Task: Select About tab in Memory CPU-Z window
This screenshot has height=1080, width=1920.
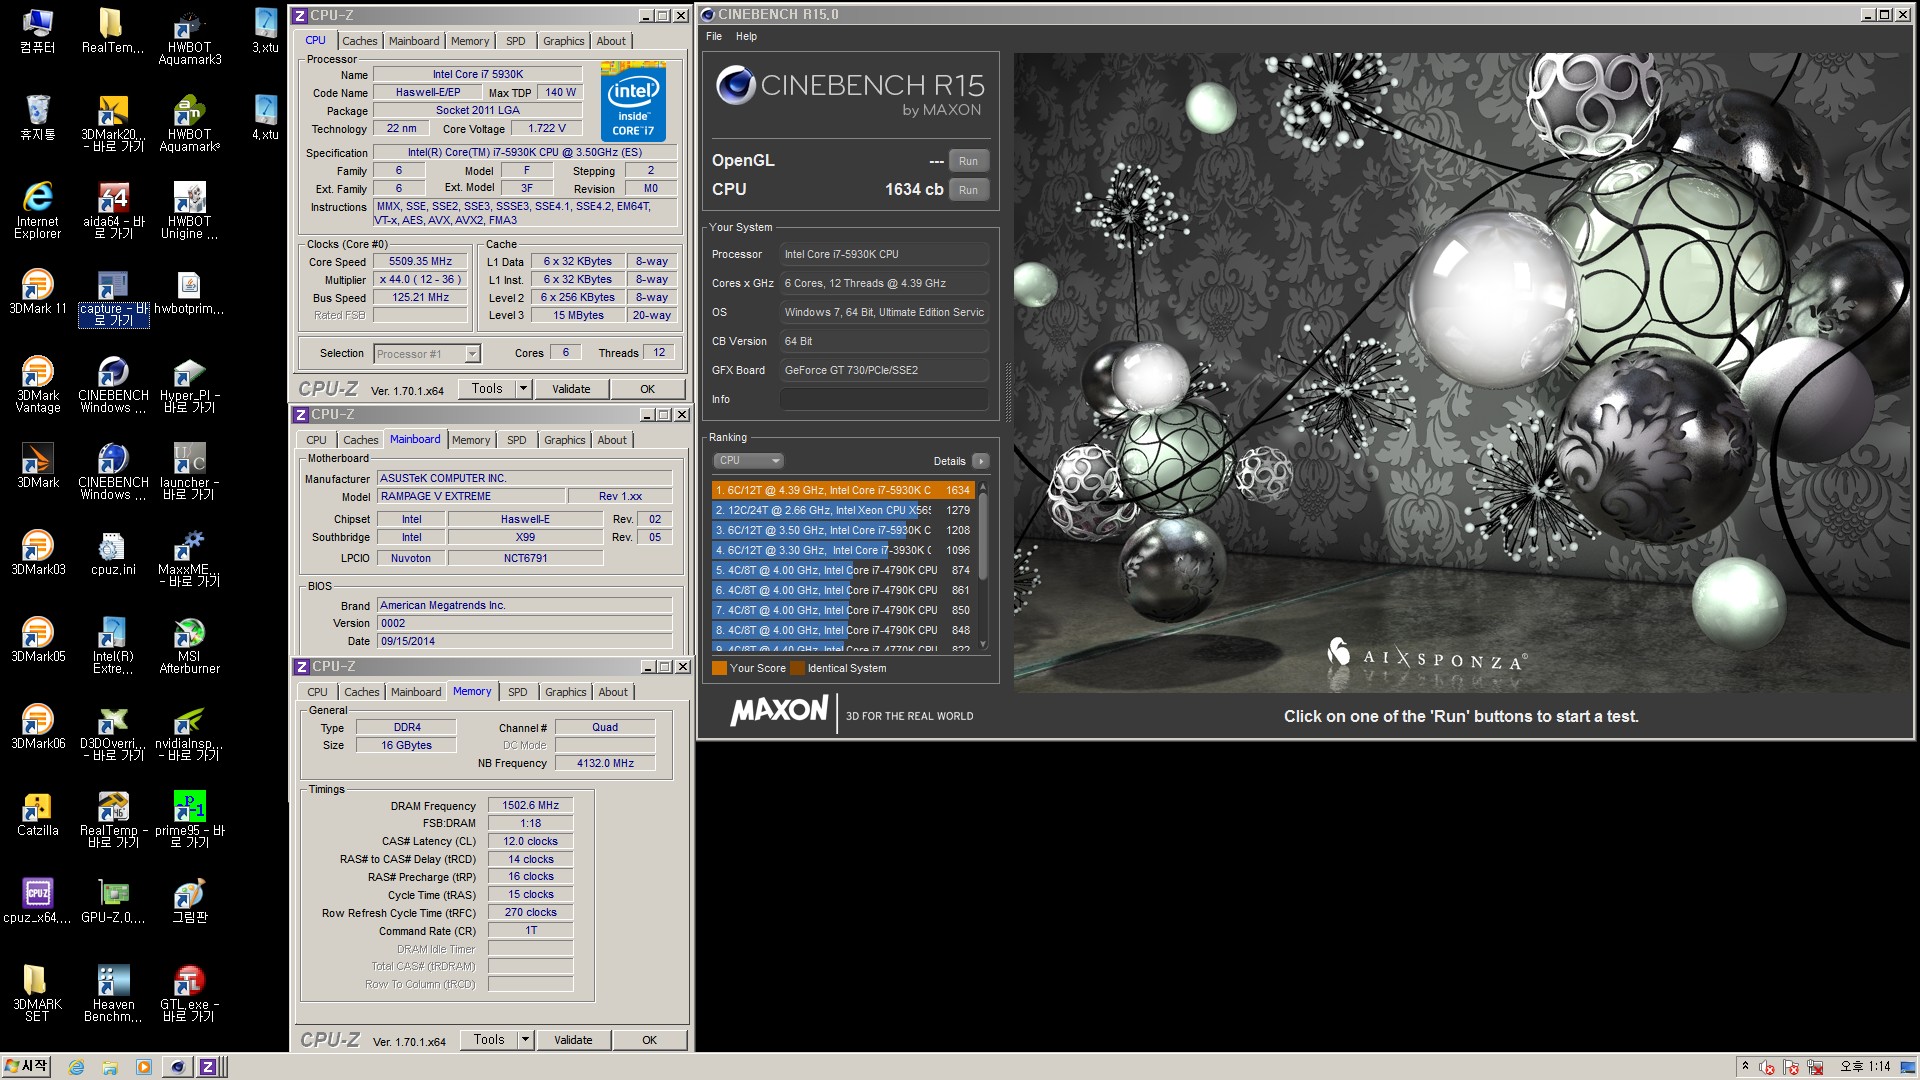Action: (613, 692)
